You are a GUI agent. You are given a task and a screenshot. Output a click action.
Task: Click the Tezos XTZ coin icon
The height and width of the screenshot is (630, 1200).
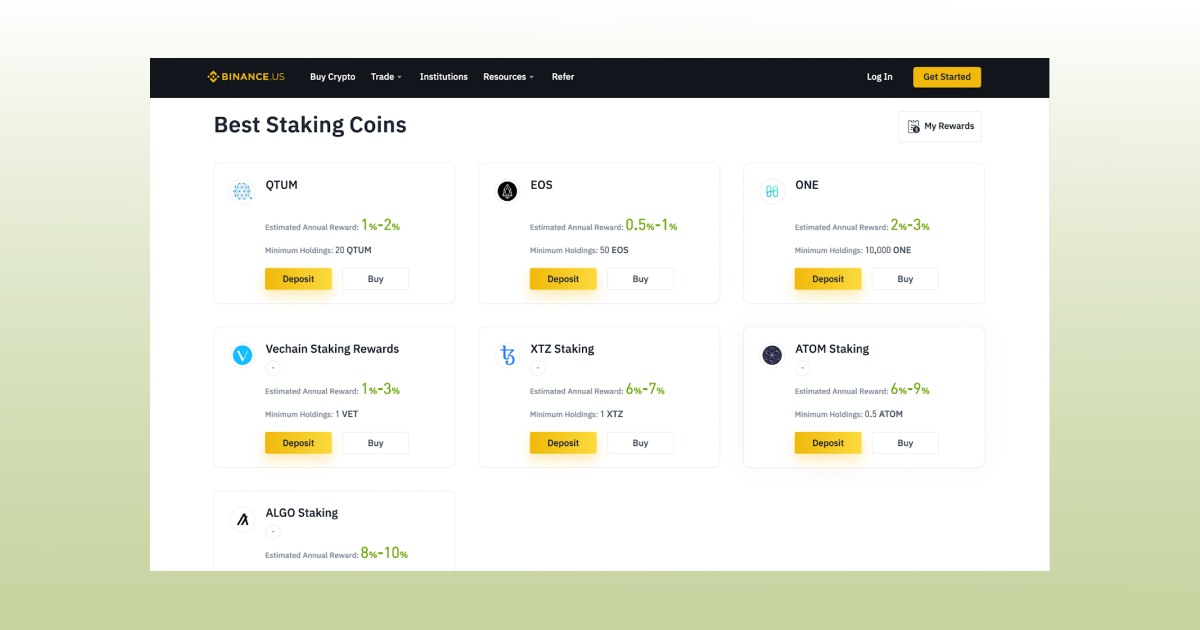tap(507, 355)
